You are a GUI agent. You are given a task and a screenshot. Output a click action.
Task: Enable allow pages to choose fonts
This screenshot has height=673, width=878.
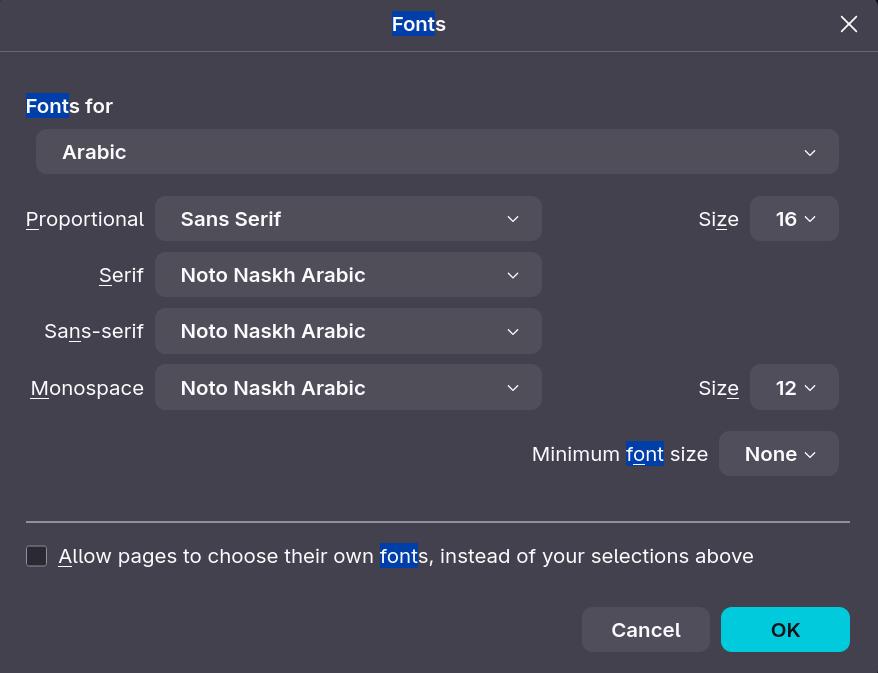pyautogui.click(x=37, y=556)
